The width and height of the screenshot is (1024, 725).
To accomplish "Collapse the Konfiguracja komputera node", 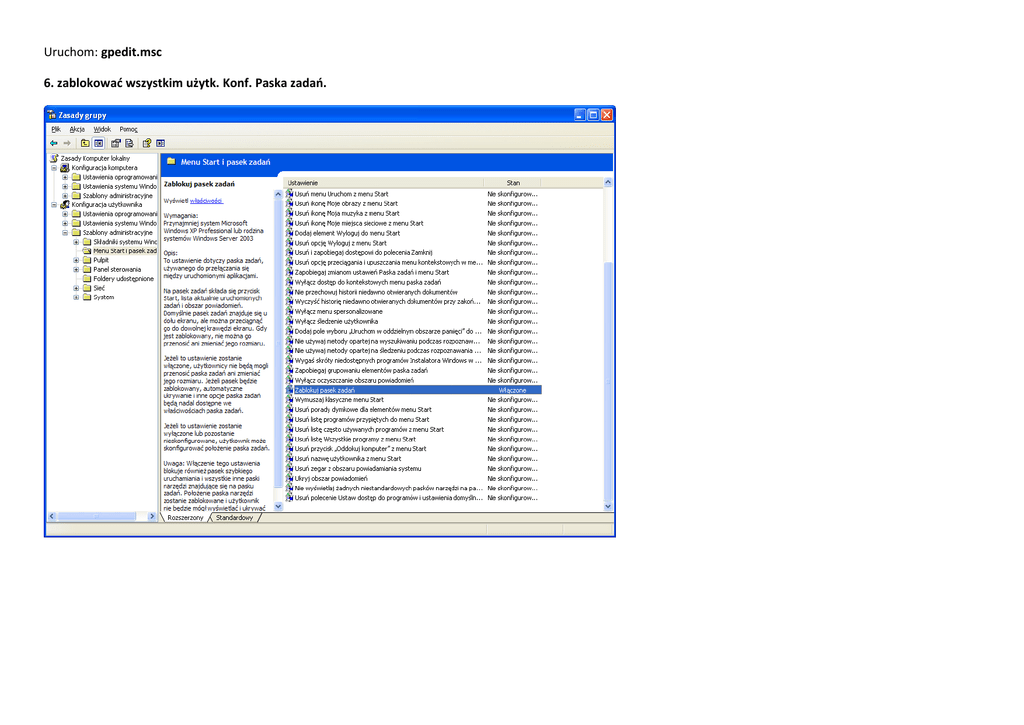I will click(x=55, y=168).
